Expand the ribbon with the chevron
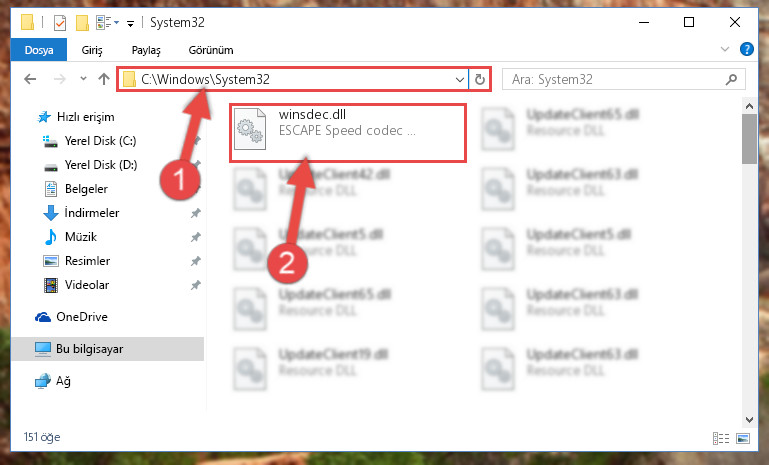Image resolution: width=769 pixels, height=465 pixels. tap(724, 49)
